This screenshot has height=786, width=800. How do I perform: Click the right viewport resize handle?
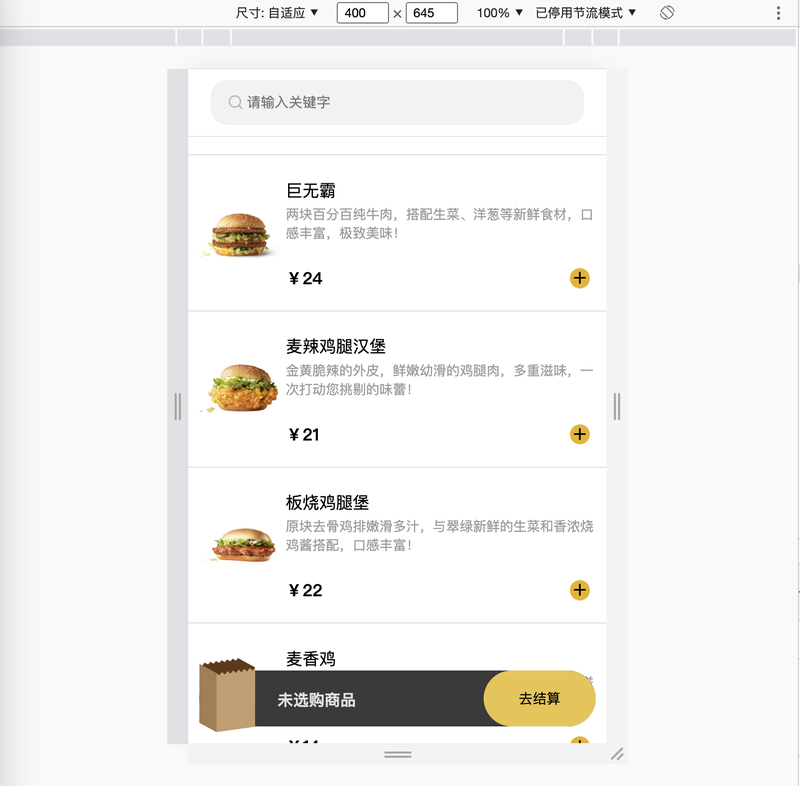point(617,407)
